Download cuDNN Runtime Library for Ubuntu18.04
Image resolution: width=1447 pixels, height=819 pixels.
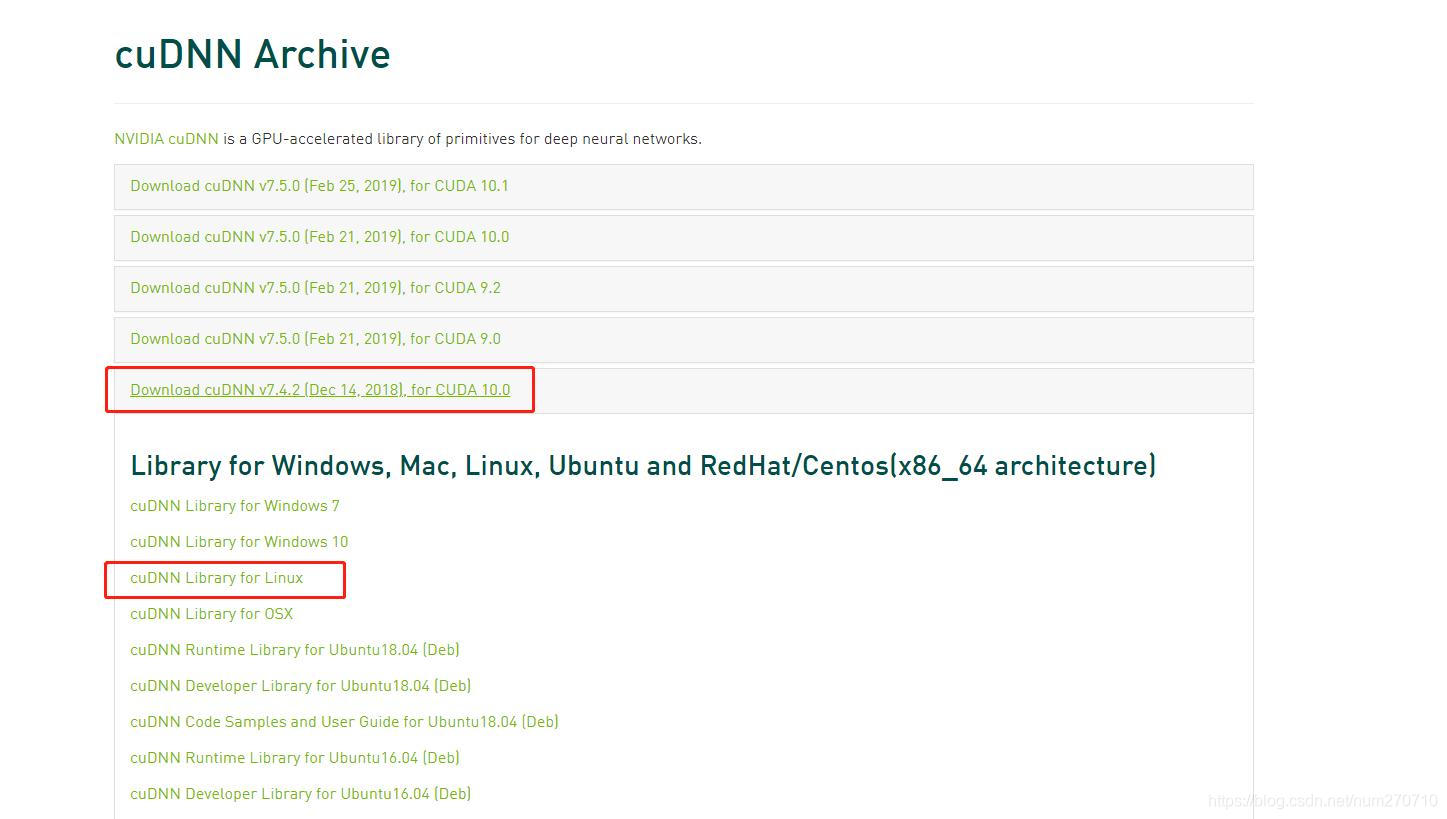(x=295, y=650)
